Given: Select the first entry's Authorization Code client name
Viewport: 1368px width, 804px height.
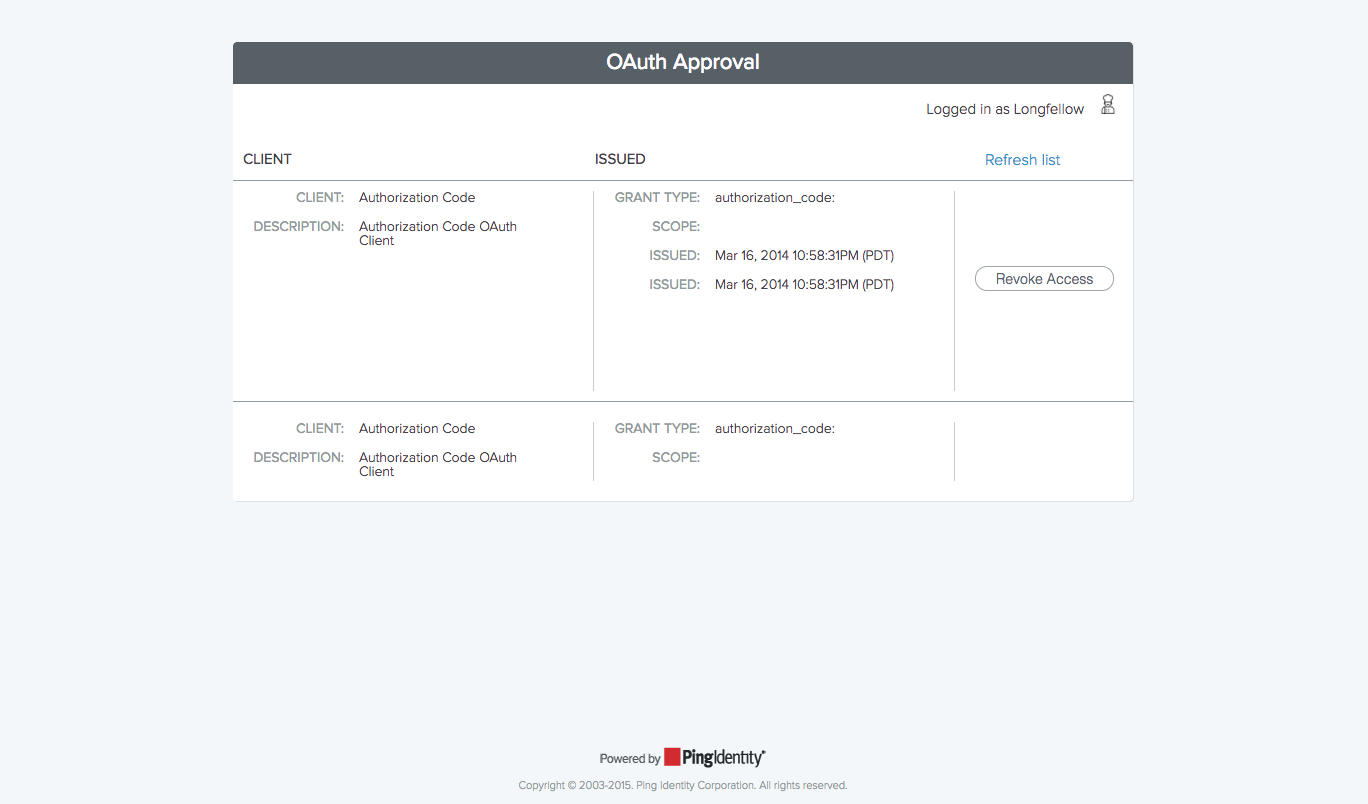Looking at the screenshot, I should point(417,198).
